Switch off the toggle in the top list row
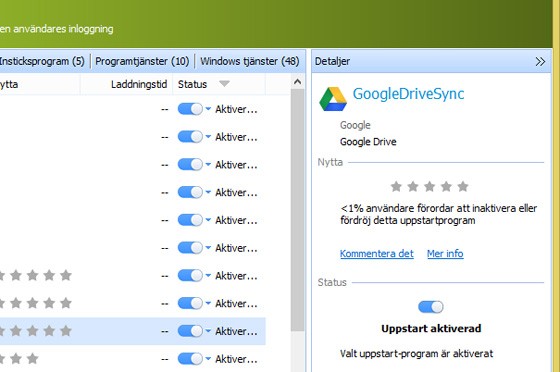Image resolution: width=560 pixels, height=372 pixels. coord(190,109)
